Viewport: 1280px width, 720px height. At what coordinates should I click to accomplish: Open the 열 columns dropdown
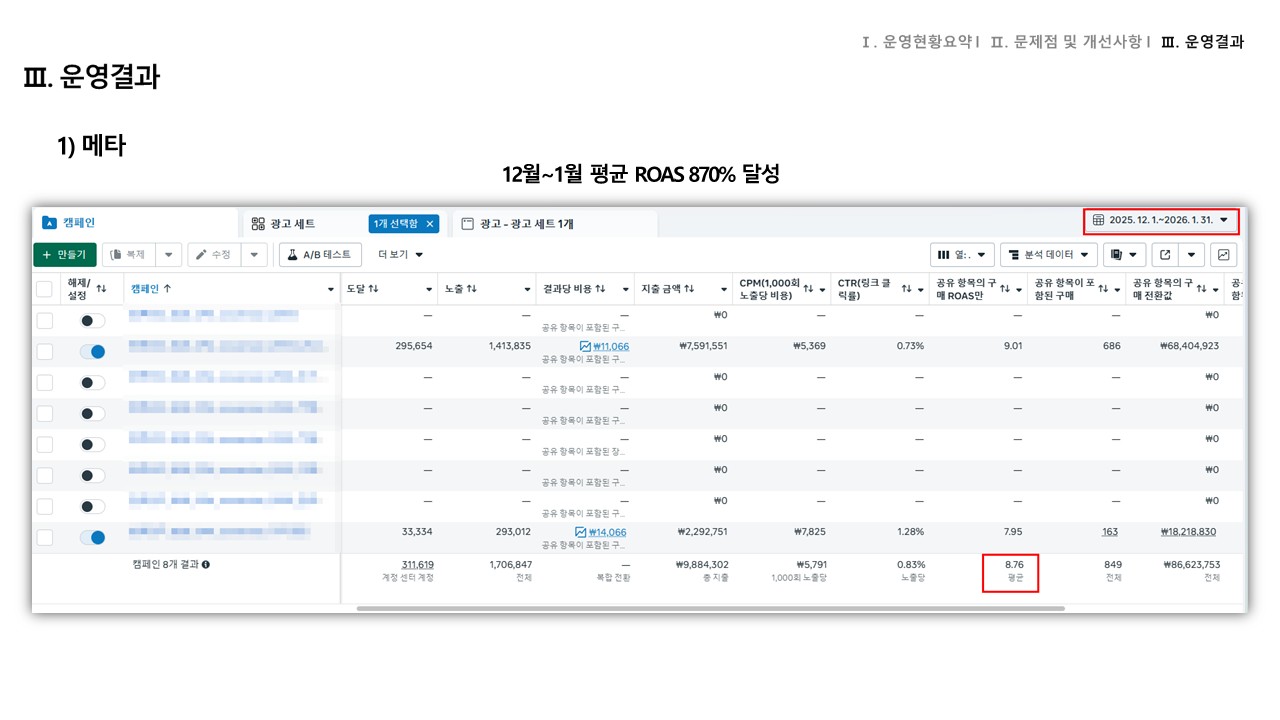[962, 255]
